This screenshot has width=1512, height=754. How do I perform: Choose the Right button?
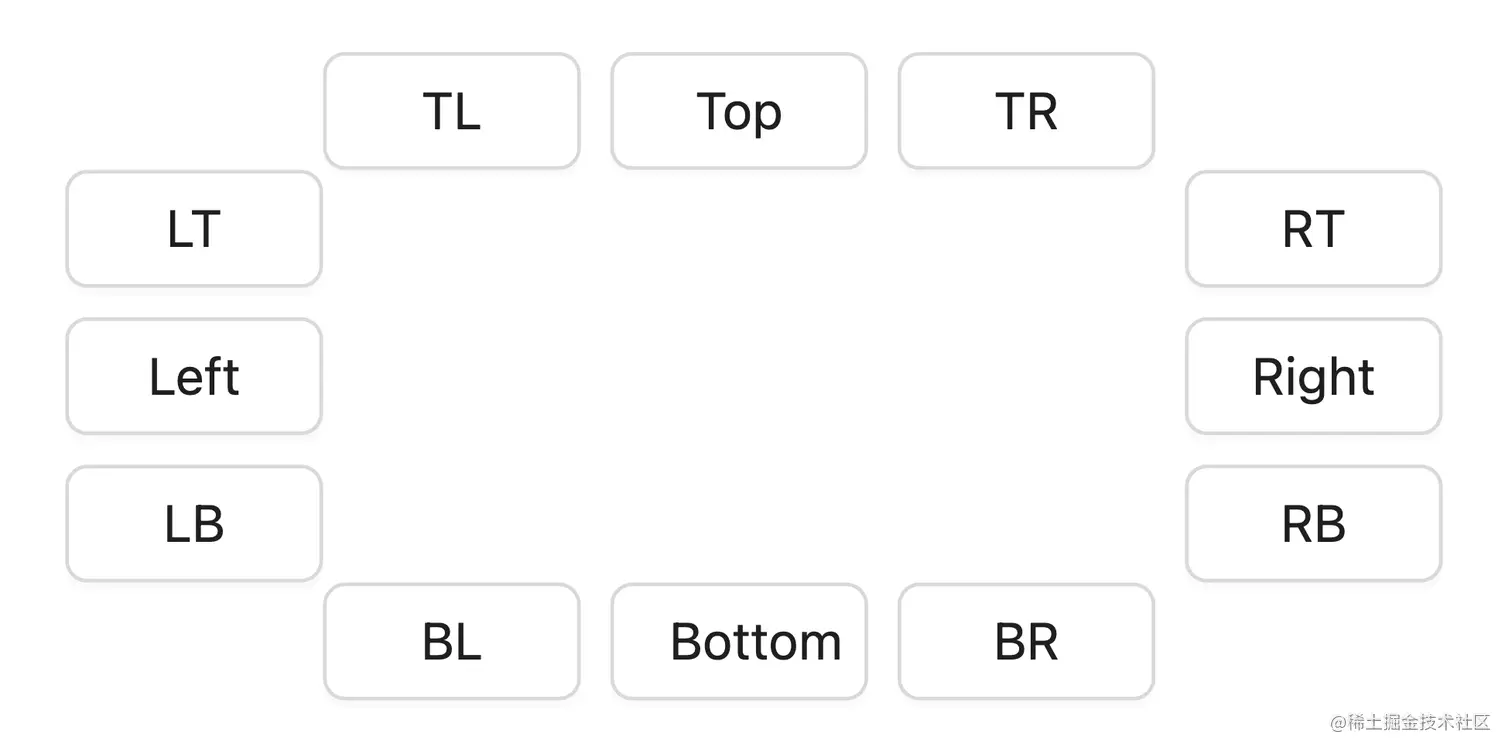[1314, 376]
